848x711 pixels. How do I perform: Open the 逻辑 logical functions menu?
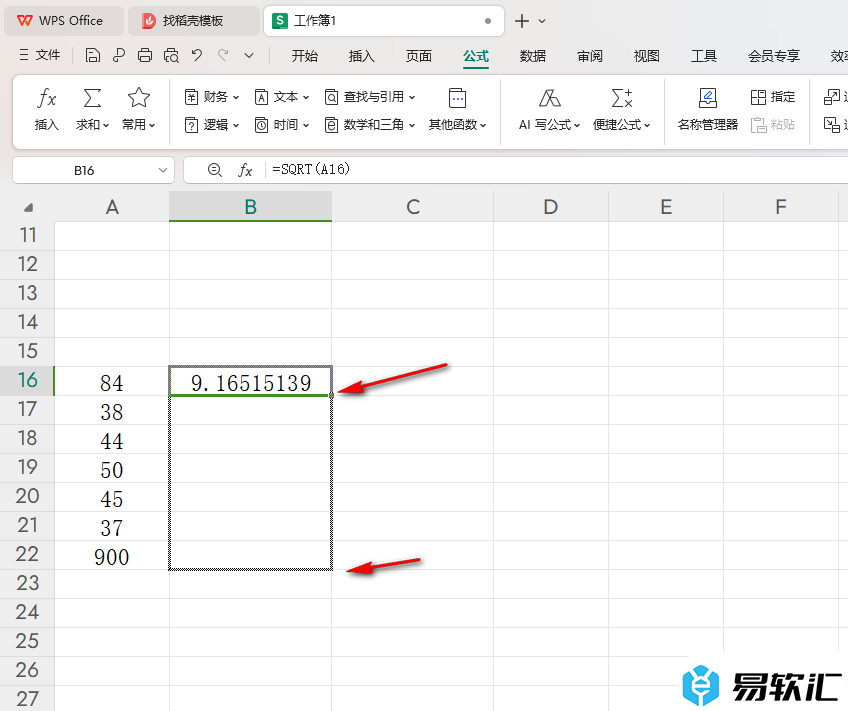(211, 125)
